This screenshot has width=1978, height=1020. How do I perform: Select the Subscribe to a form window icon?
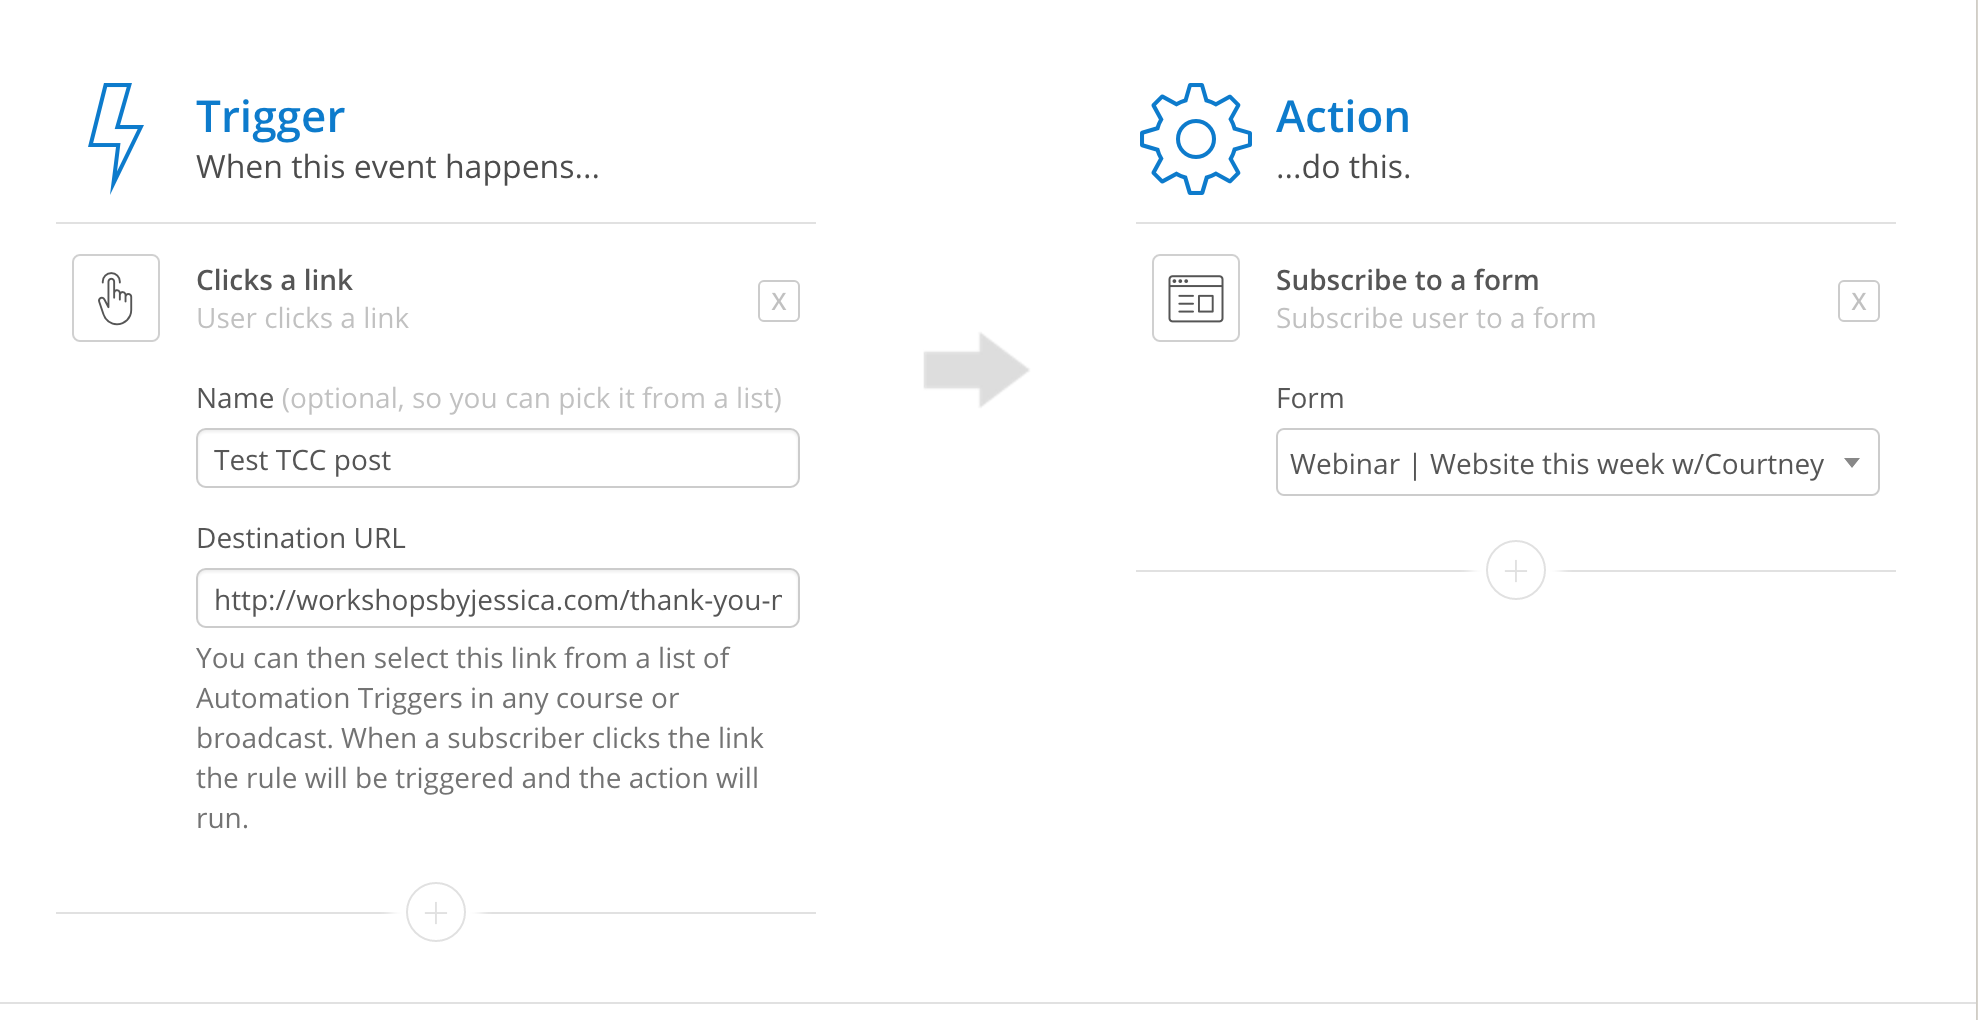[1196, 298]
